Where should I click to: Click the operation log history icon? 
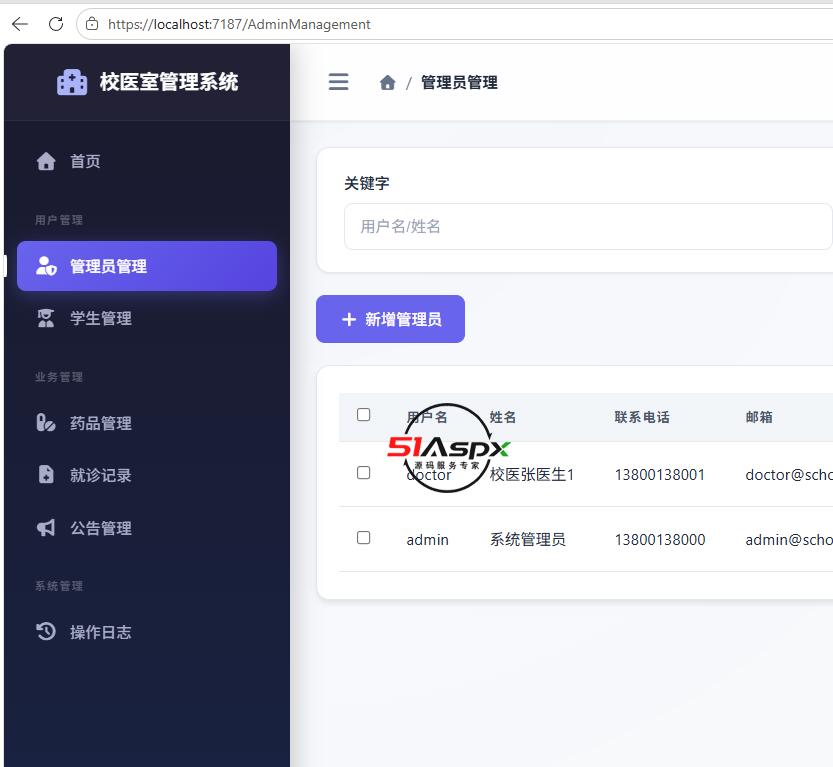[x=46, y=632]
